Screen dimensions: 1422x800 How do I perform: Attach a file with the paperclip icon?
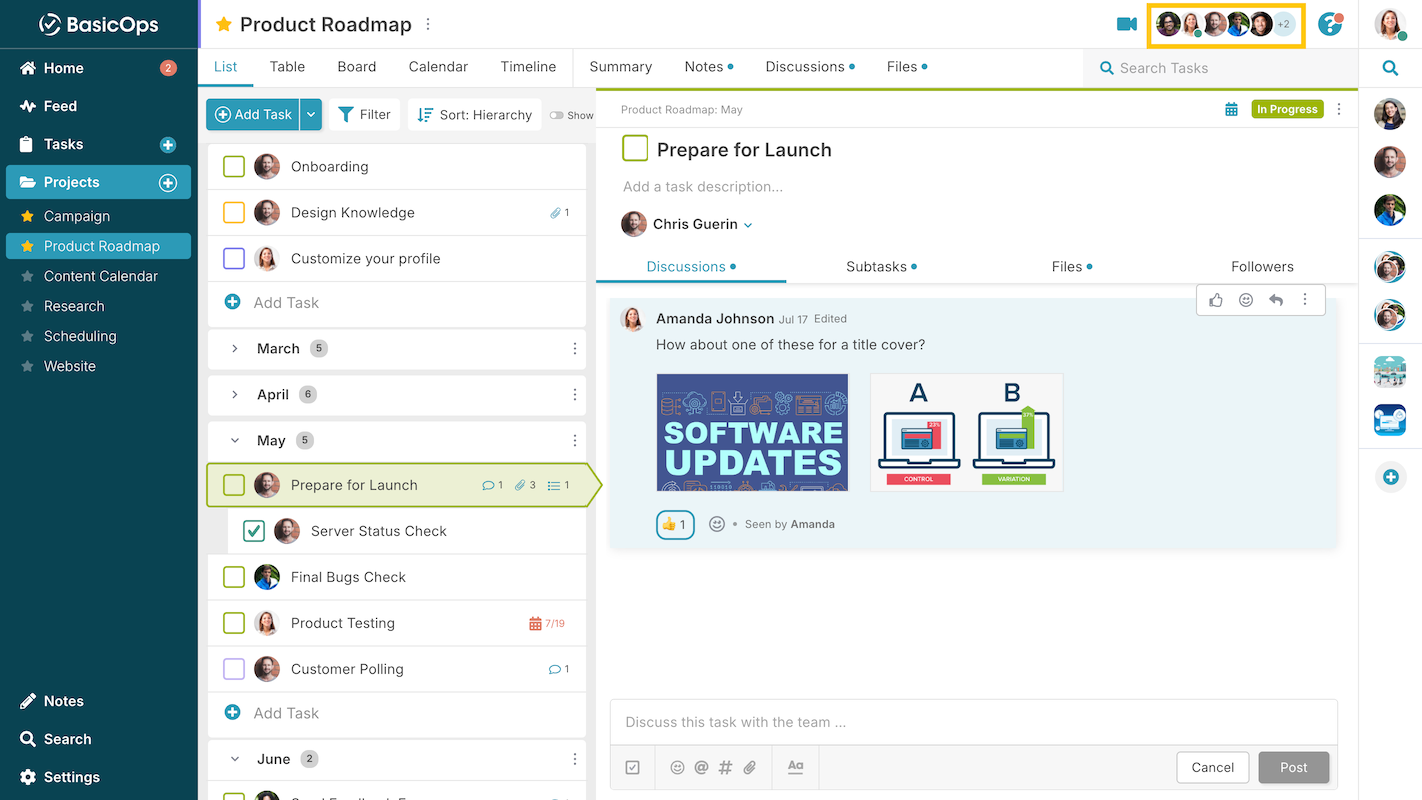749,767
